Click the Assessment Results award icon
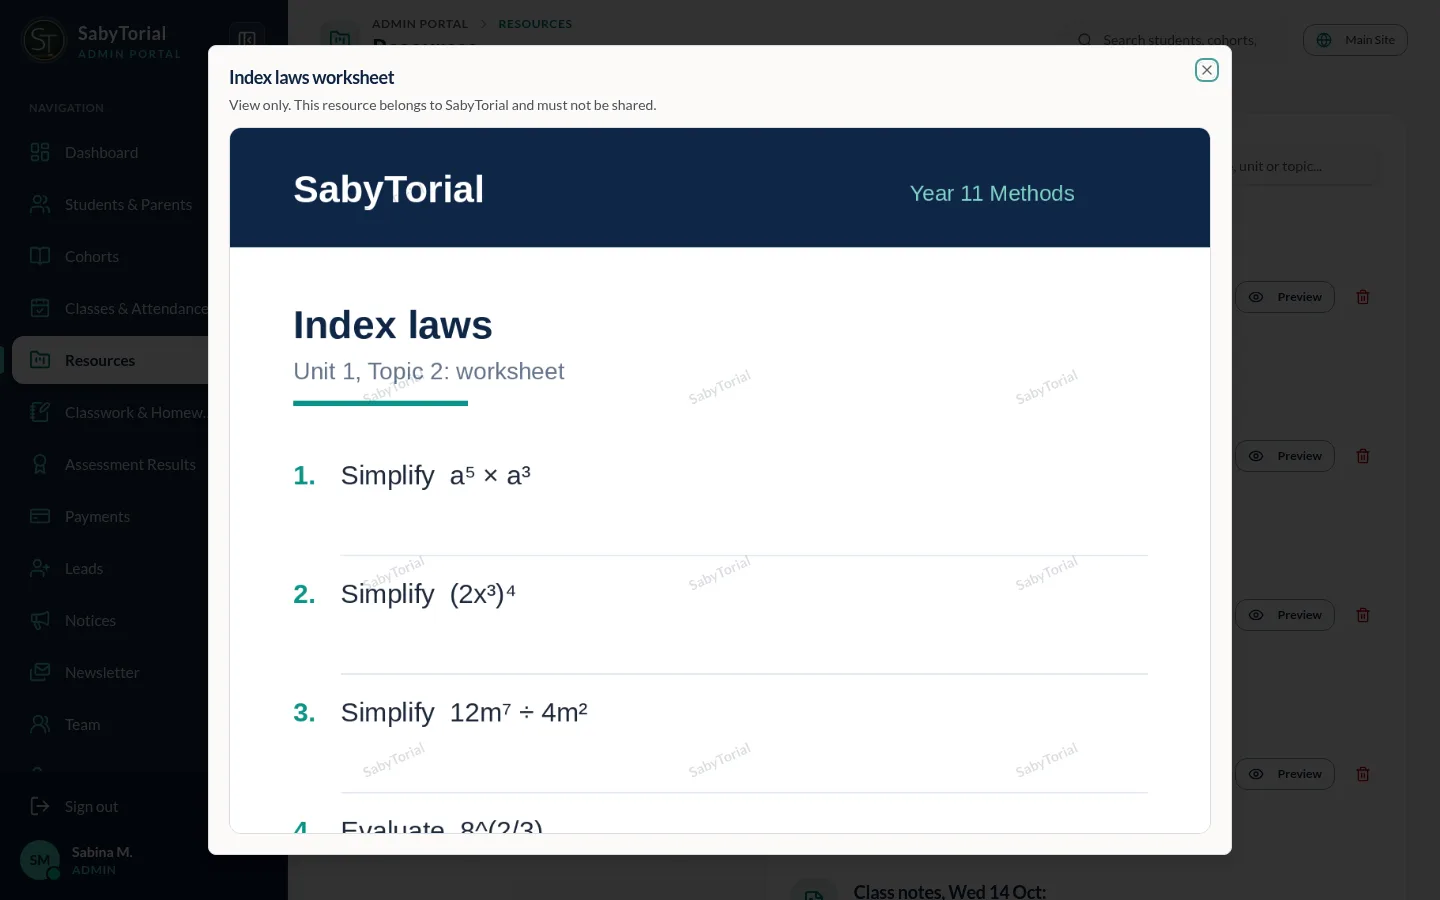 pos(40,464)
